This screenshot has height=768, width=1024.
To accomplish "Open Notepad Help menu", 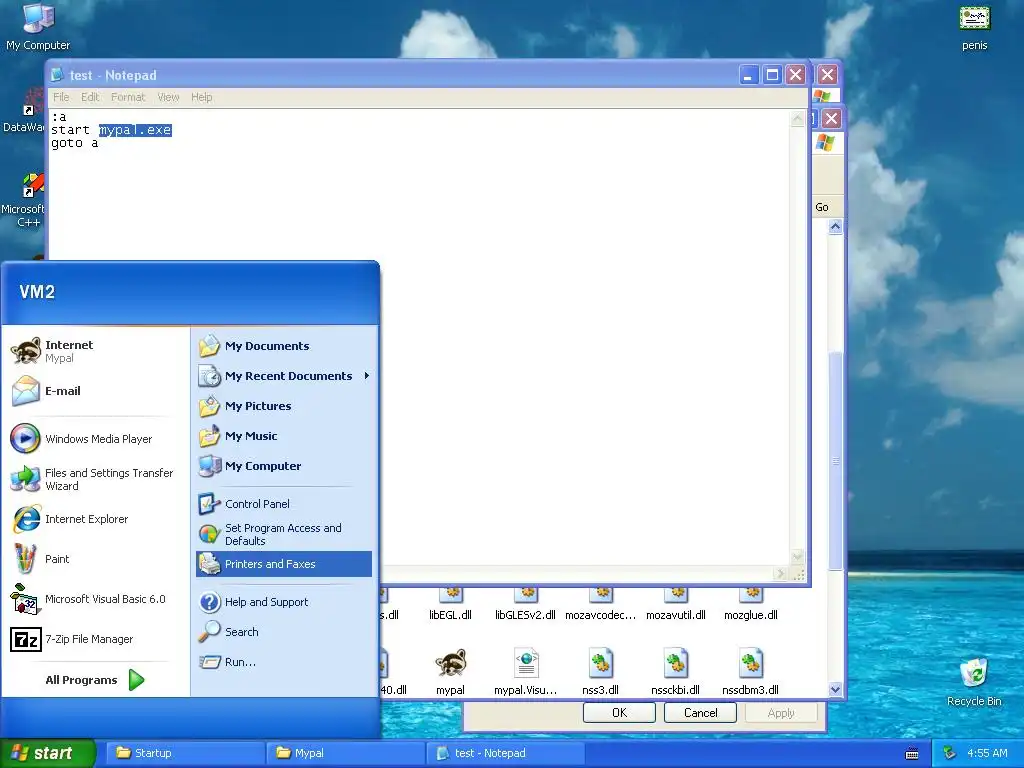I will [x=202, y=97].
